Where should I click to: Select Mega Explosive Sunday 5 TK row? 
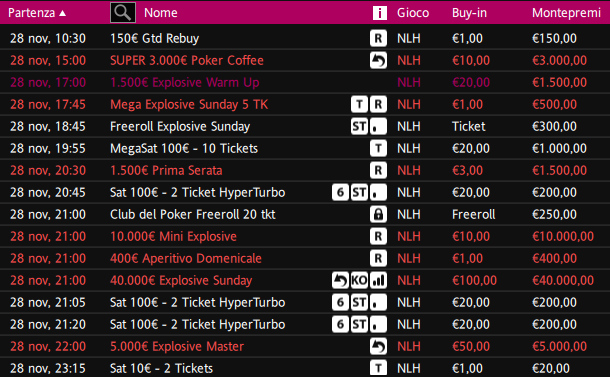tap(305, 104)
